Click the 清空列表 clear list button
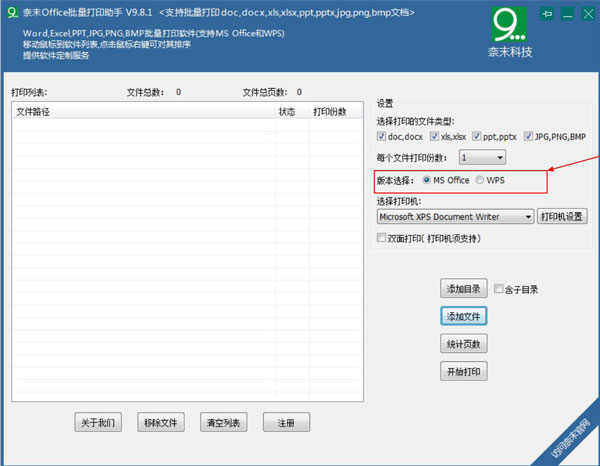Image resolution: width=600 pixels, height=466 pixels. (223, 422)
